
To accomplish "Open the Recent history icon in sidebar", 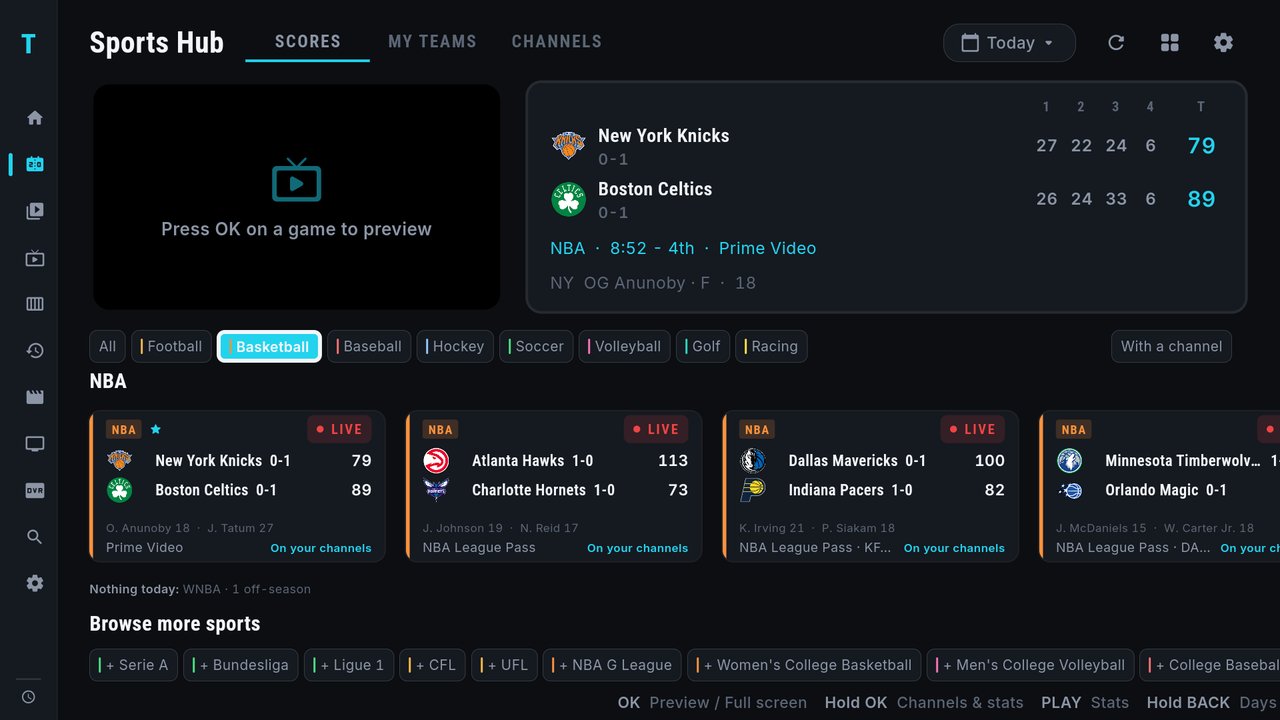I will pos(35,351).
